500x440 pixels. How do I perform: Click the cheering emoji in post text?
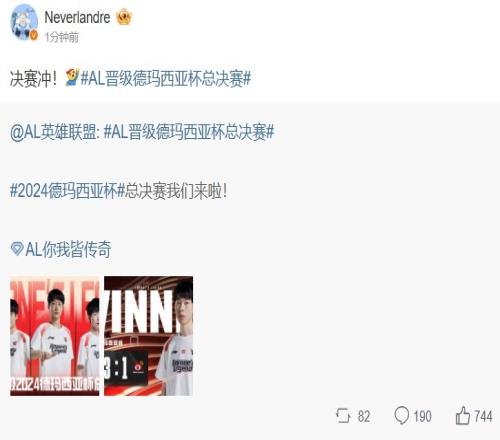point(72,78)
